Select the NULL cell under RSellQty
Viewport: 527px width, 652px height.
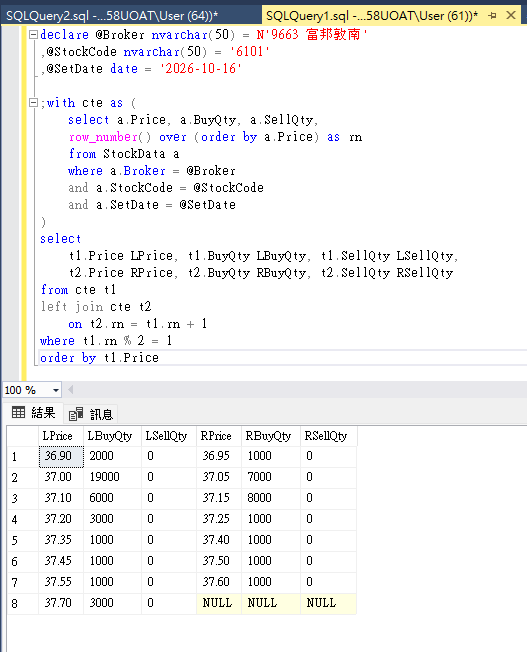[x=329, y=603]
